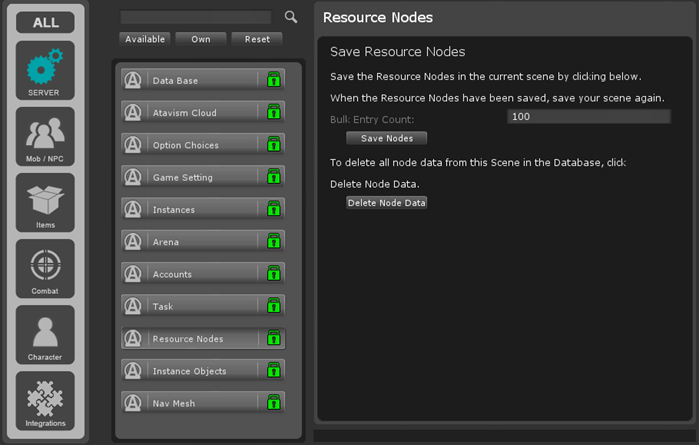Toggle the green lock on Arena
Image resolution: width=699 pixels, height=445 pixels.
pos(273,242)
